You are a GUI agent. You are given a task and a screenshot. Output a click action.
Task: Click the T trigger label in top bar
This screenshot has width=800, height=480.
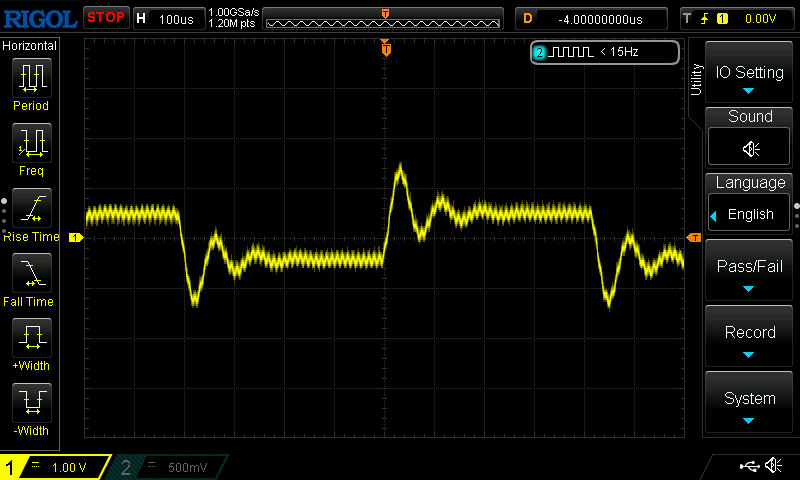[687, 19]
